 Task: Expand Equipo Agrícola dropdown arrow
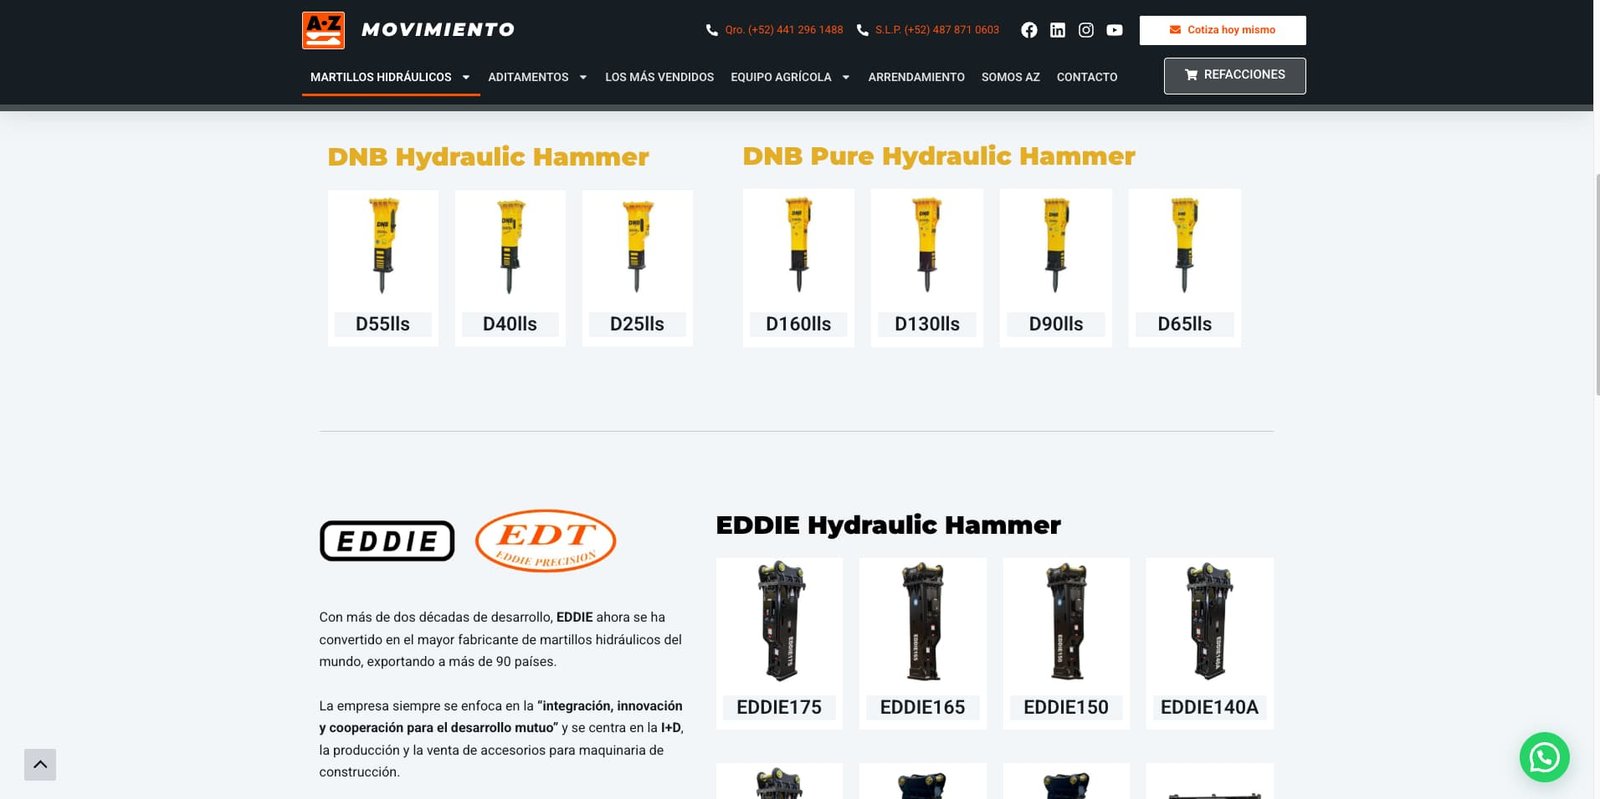(x=846, y=77)
